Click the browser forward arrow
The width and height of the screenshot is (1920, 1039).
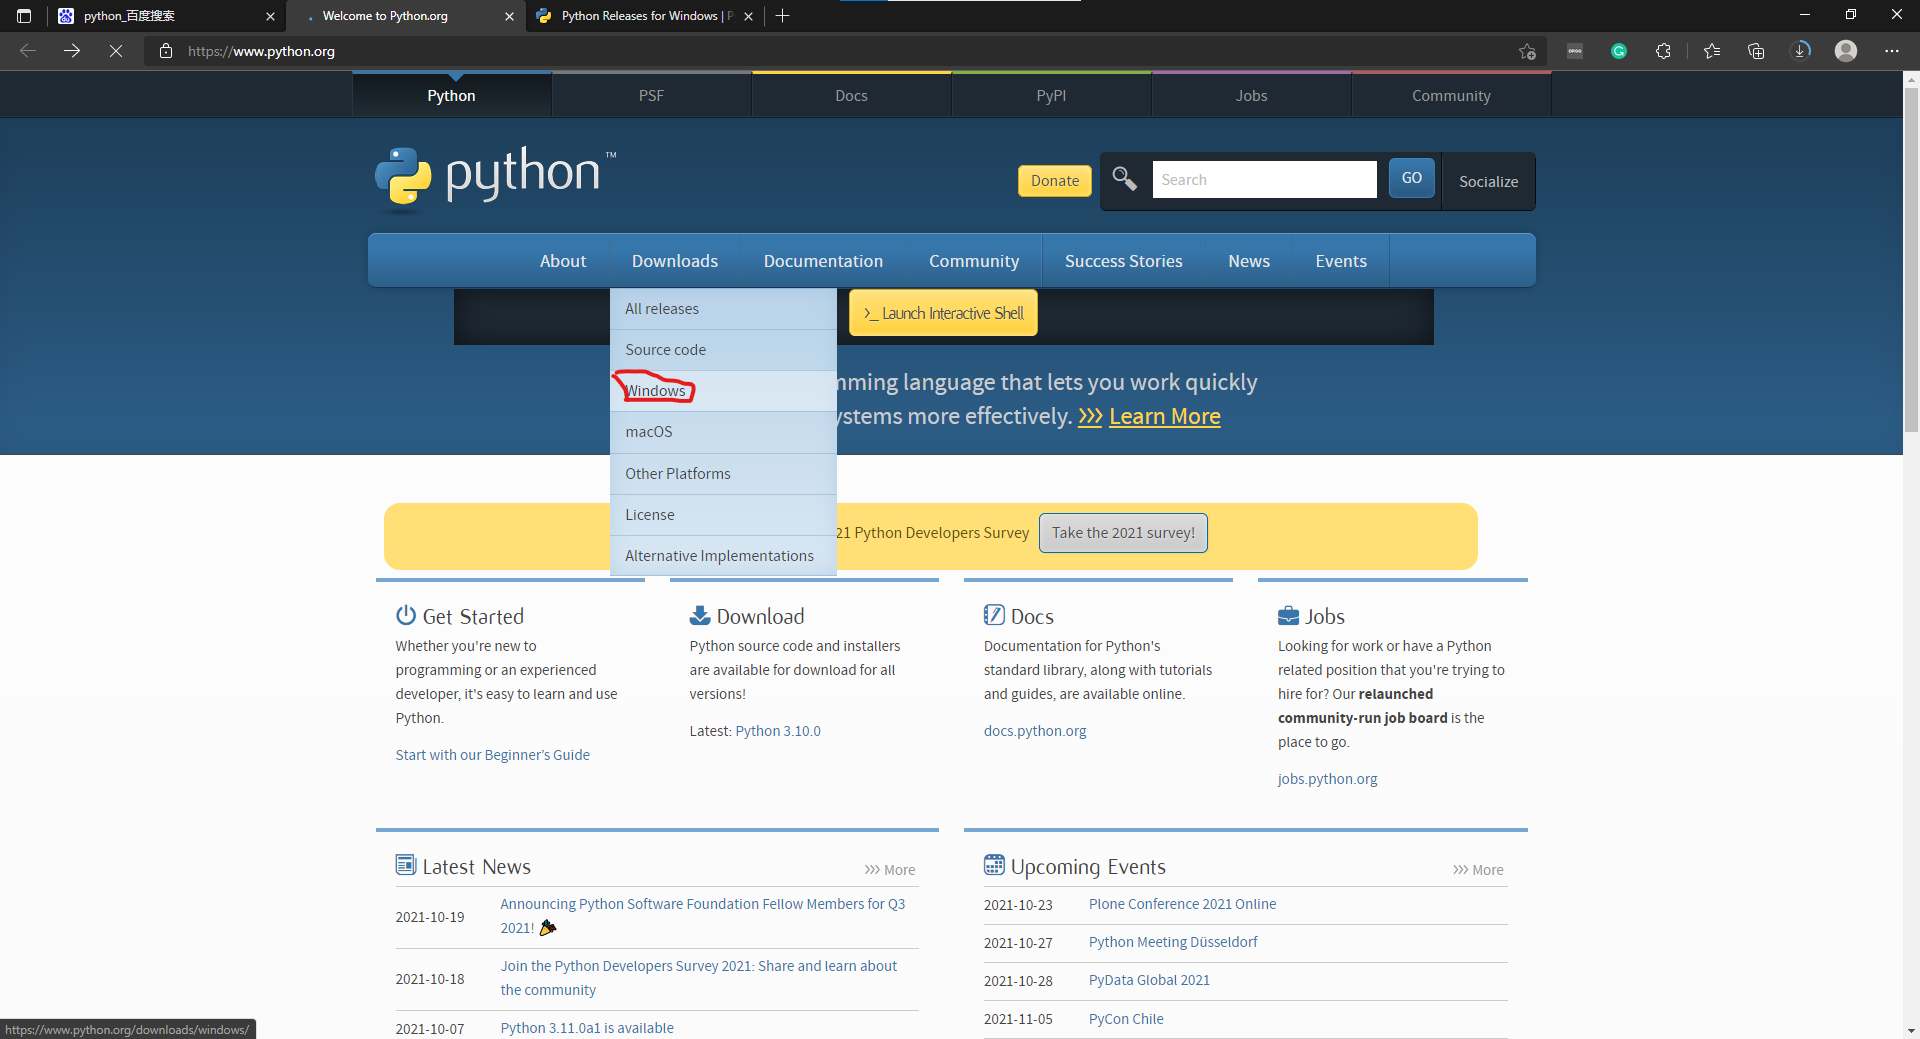click(72, 51)
